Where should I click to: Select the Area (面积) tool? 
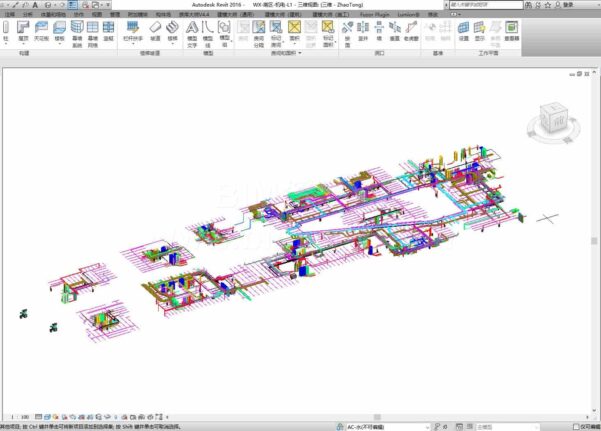pos(294,31)
